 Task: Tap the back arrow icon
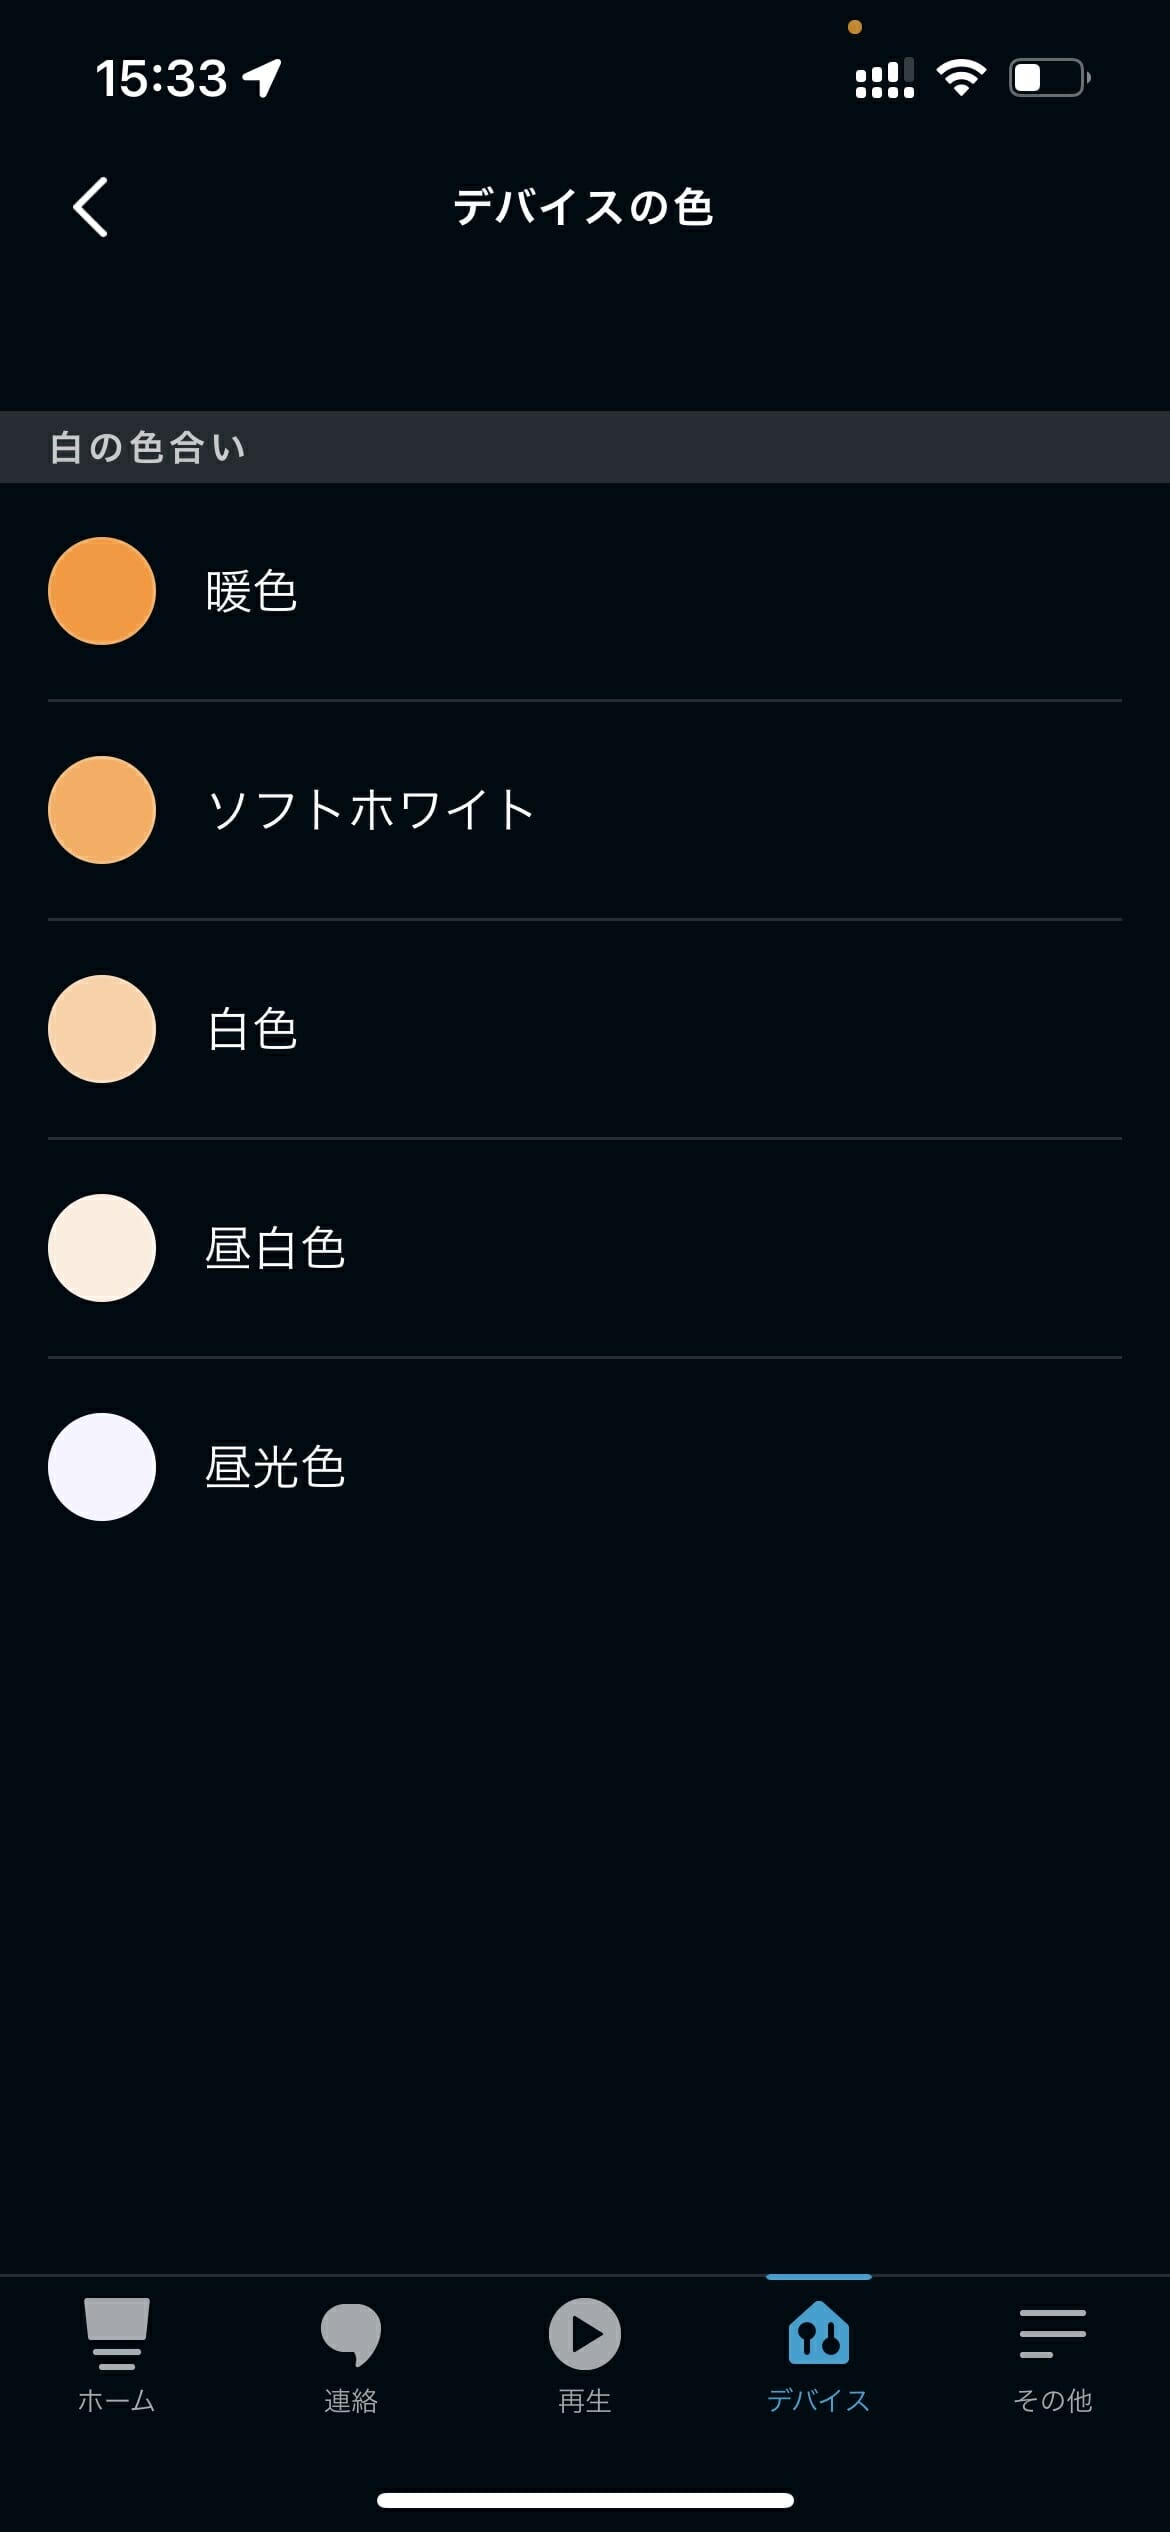coord(91,207)
